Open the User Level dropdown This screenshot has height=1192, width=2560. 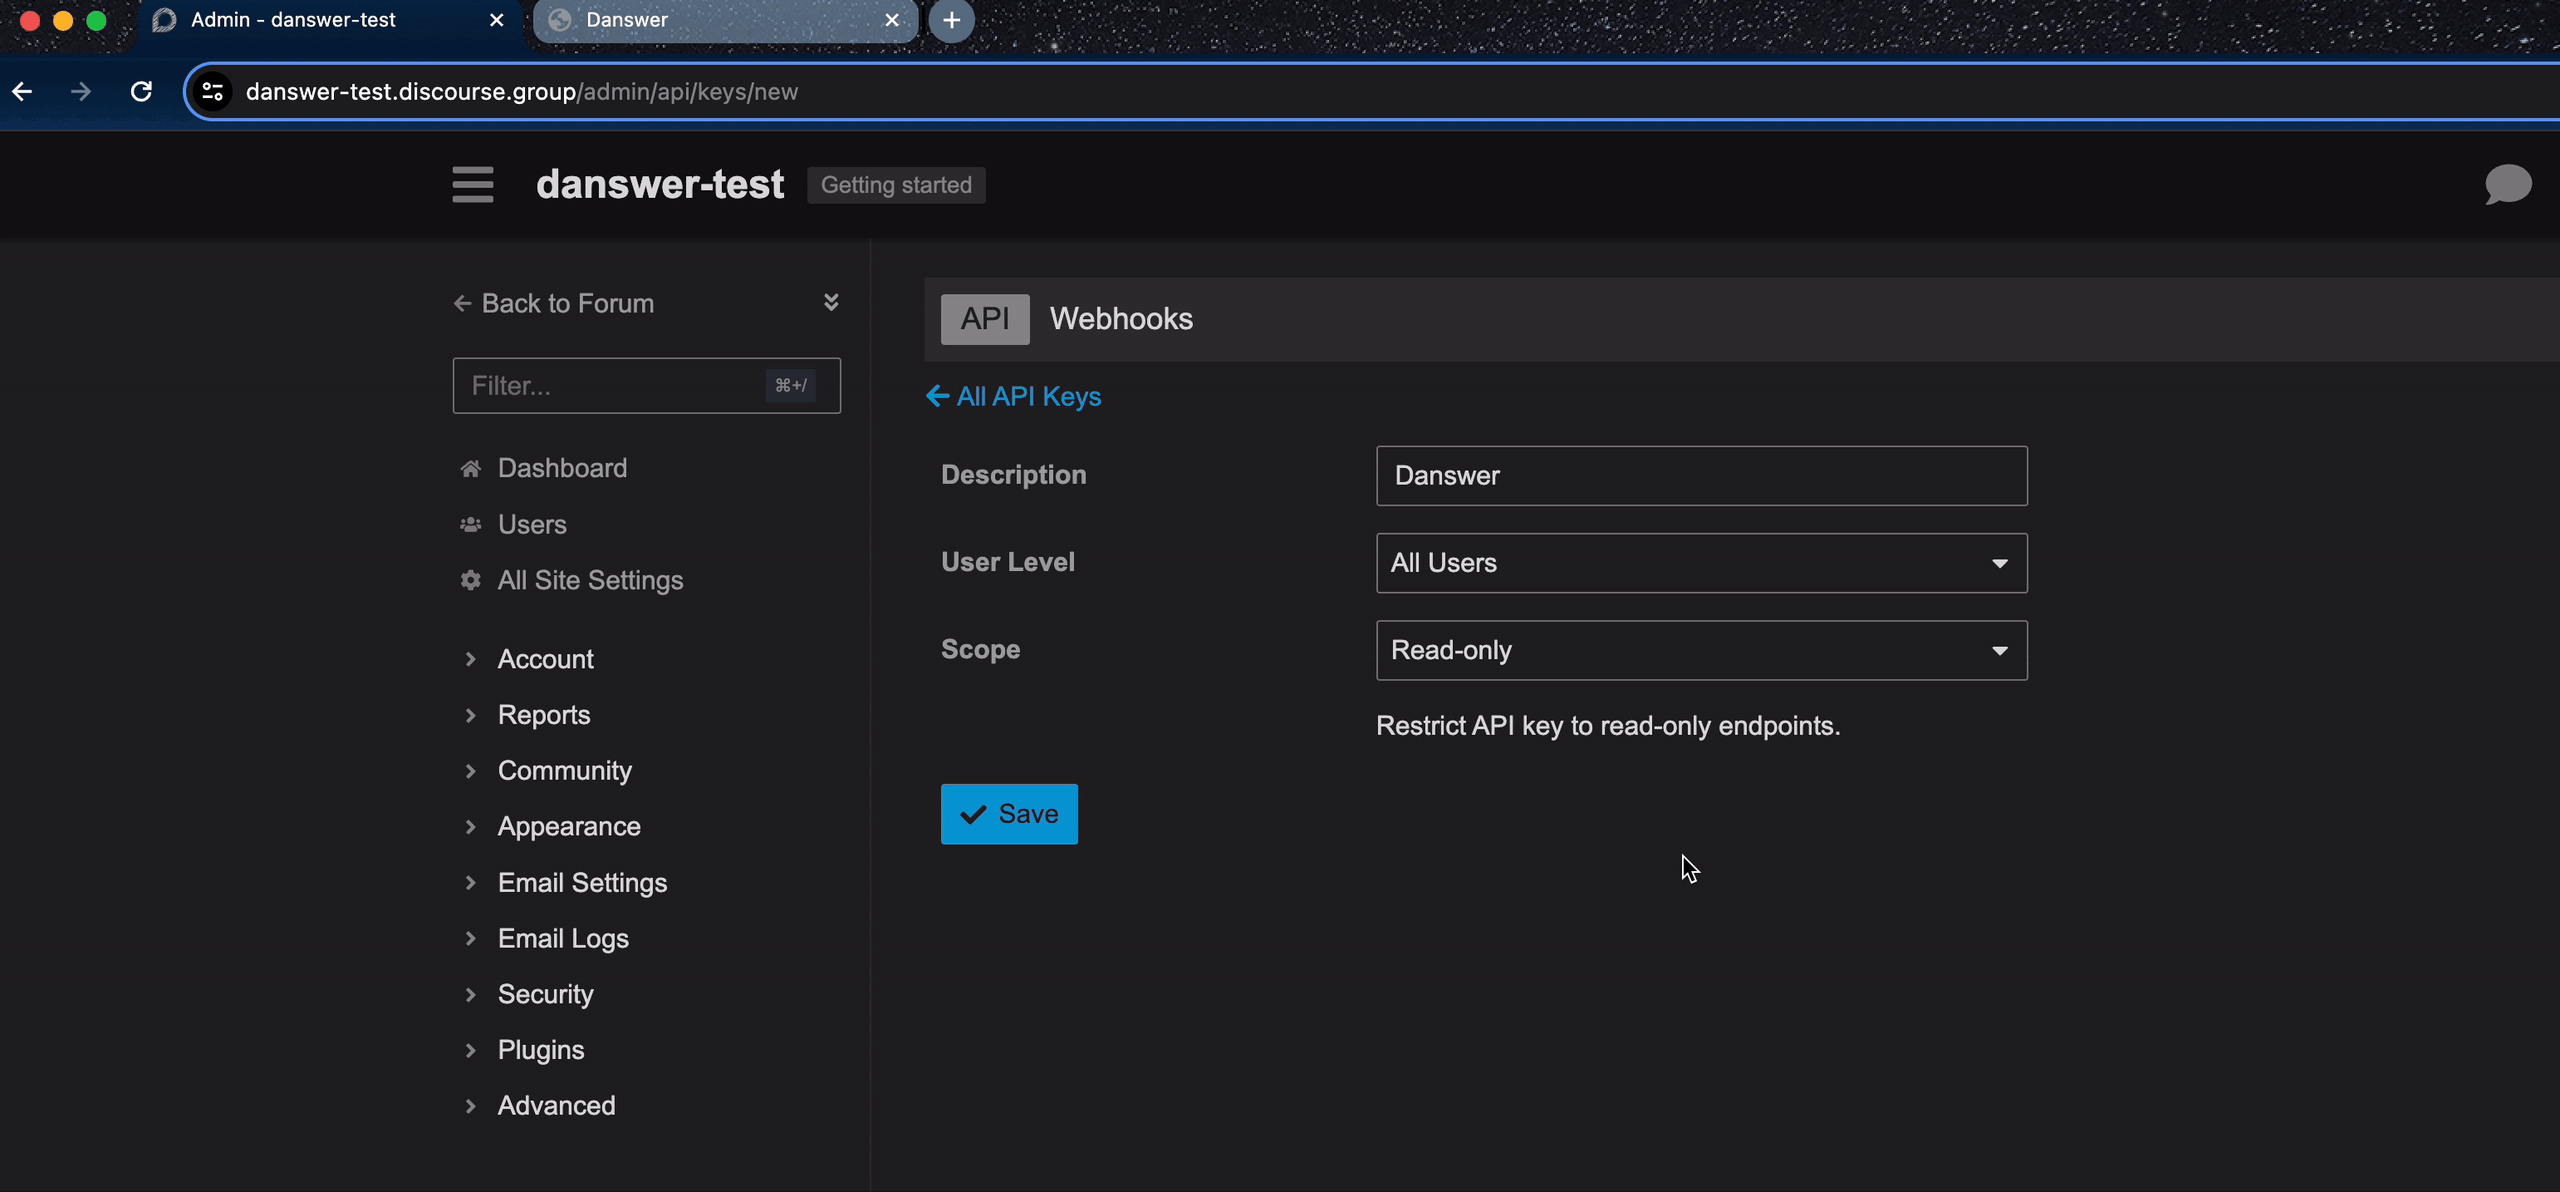point(1699,562)
